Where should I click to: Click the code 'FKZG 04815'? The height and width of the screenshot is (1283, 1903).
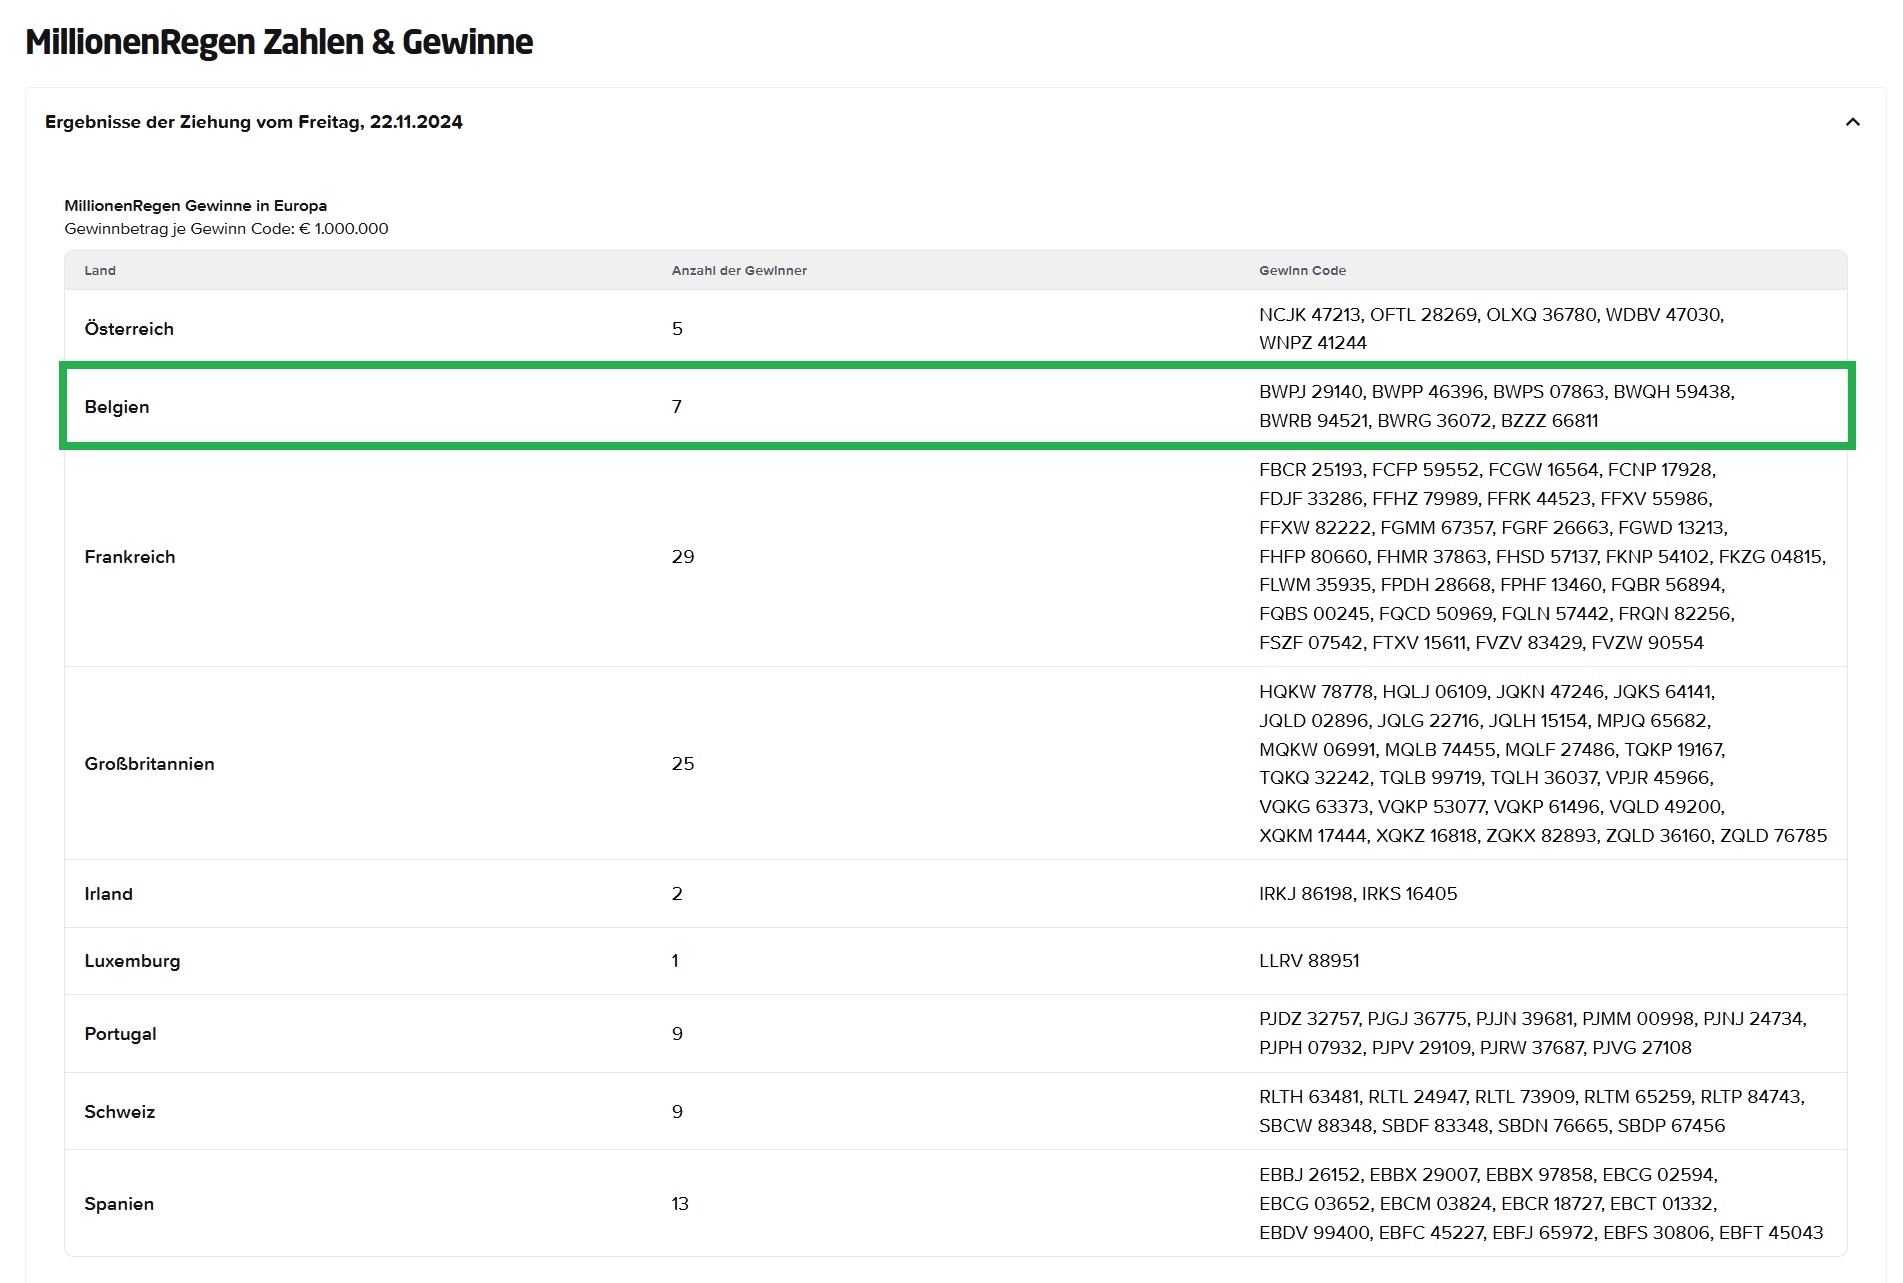pyautogui.click(x=1772, y=557)
